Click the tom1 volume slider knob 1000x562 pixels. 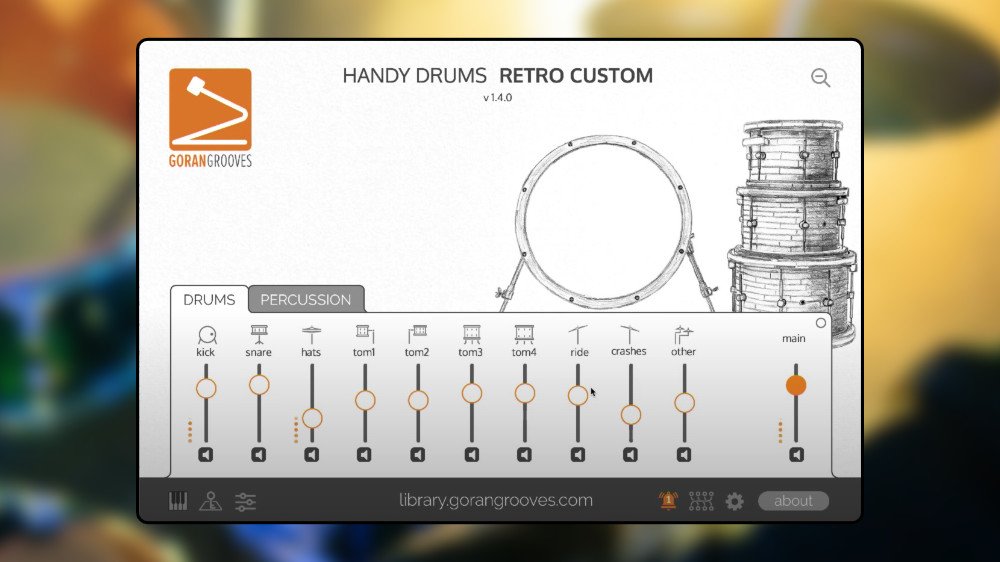365,401
